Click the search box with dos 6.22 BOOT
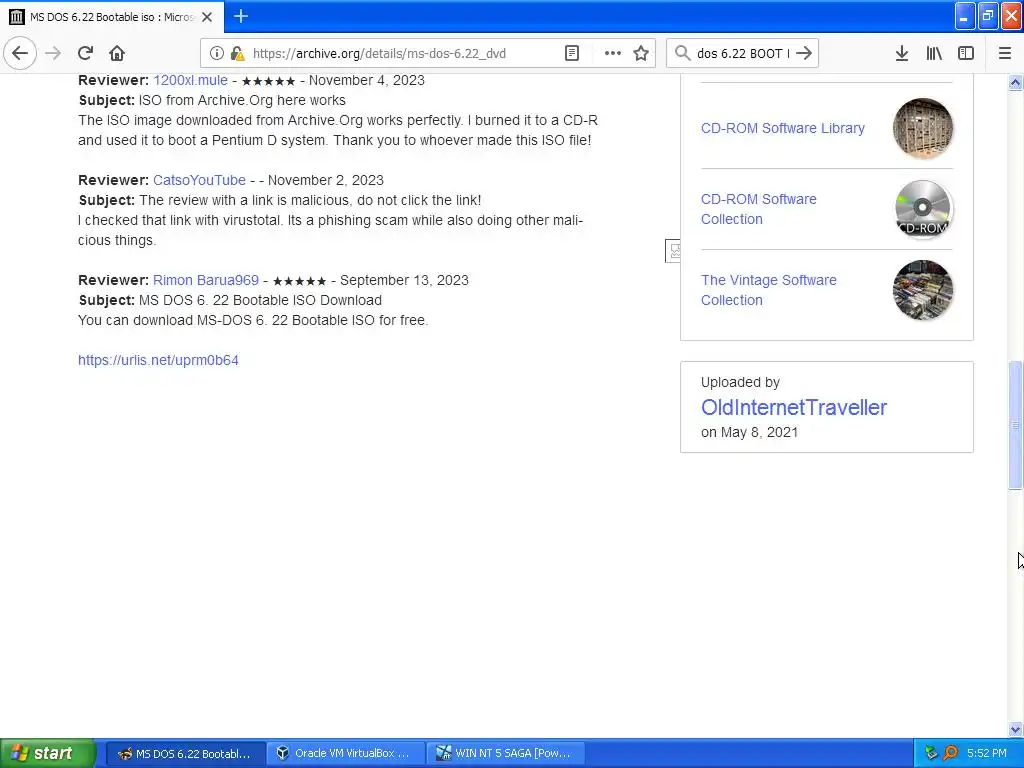 point(743,54)
